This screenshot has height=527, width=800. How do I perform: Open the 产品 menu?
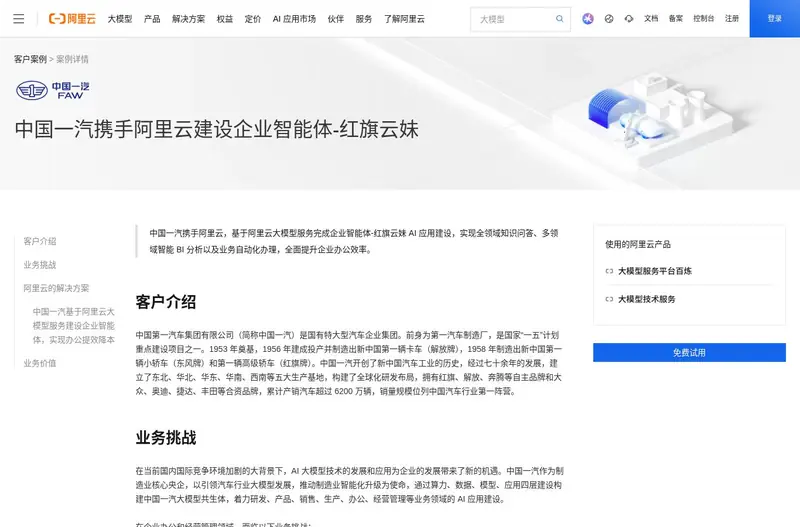click(152, 19)
